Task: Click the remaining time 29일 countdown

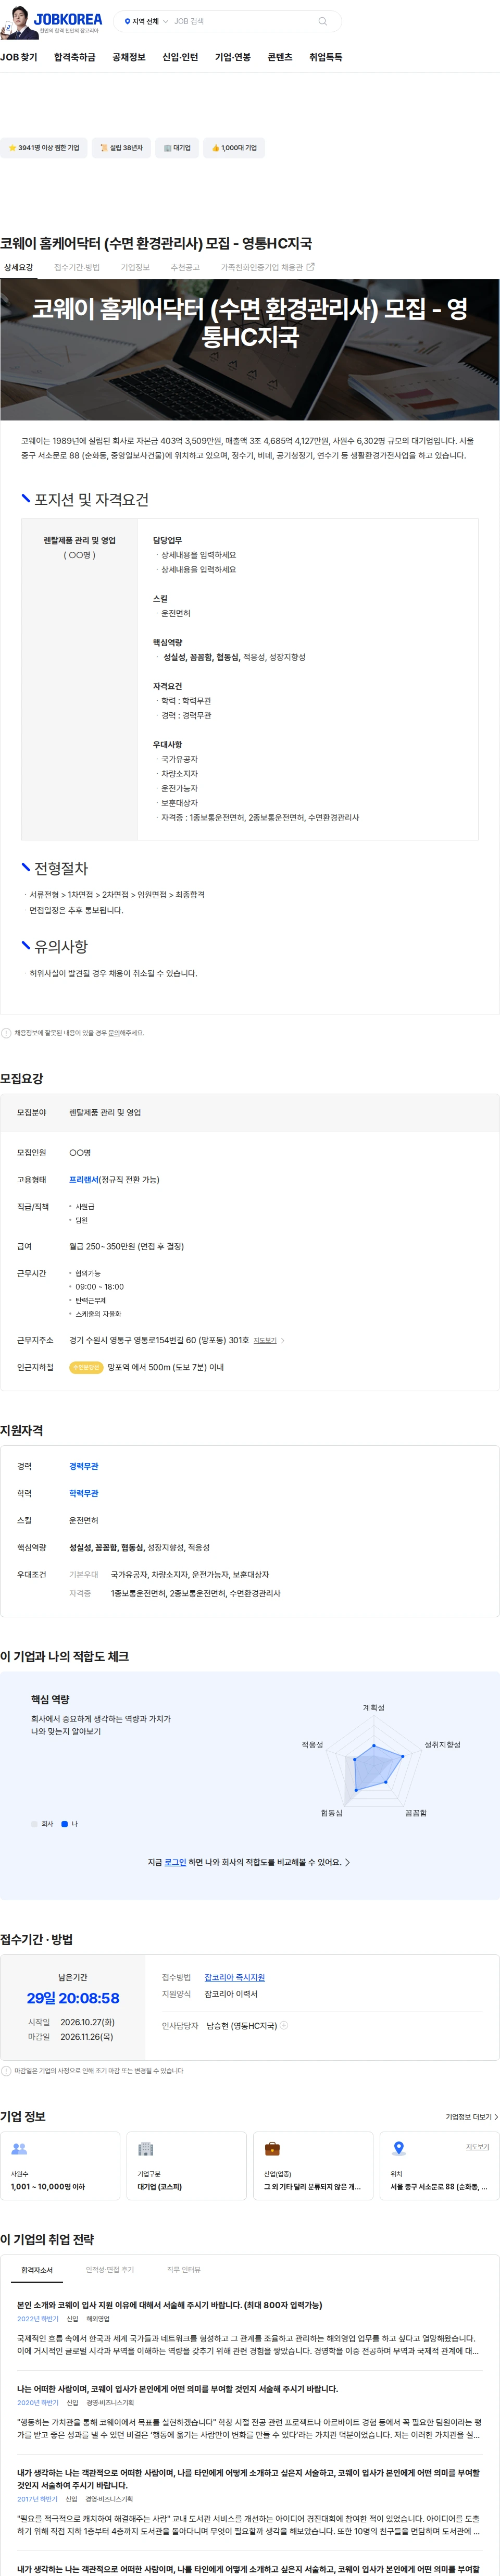Action: [x=73, y=1998]
